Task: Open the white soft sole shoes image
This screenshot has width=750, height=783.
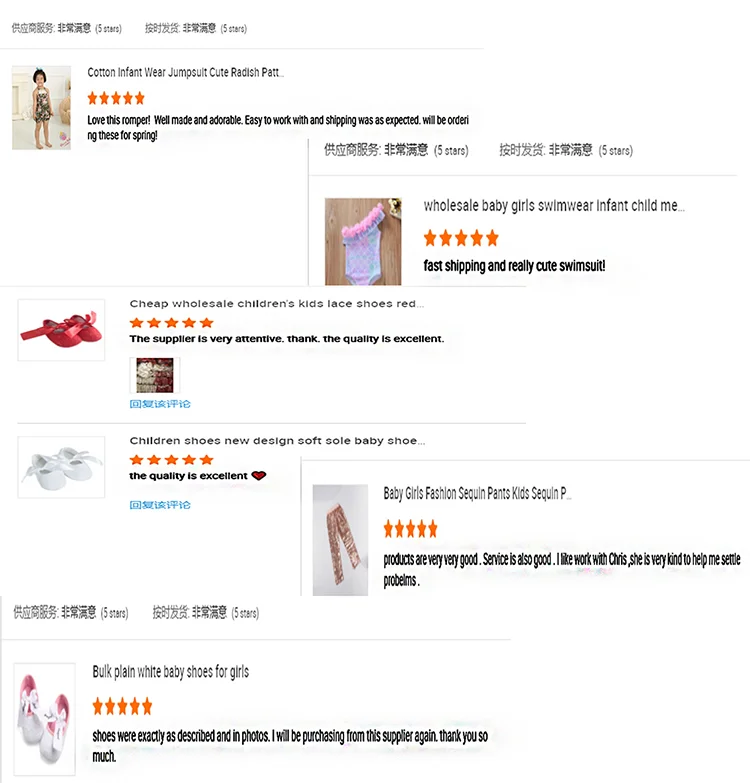Action: 61,467
